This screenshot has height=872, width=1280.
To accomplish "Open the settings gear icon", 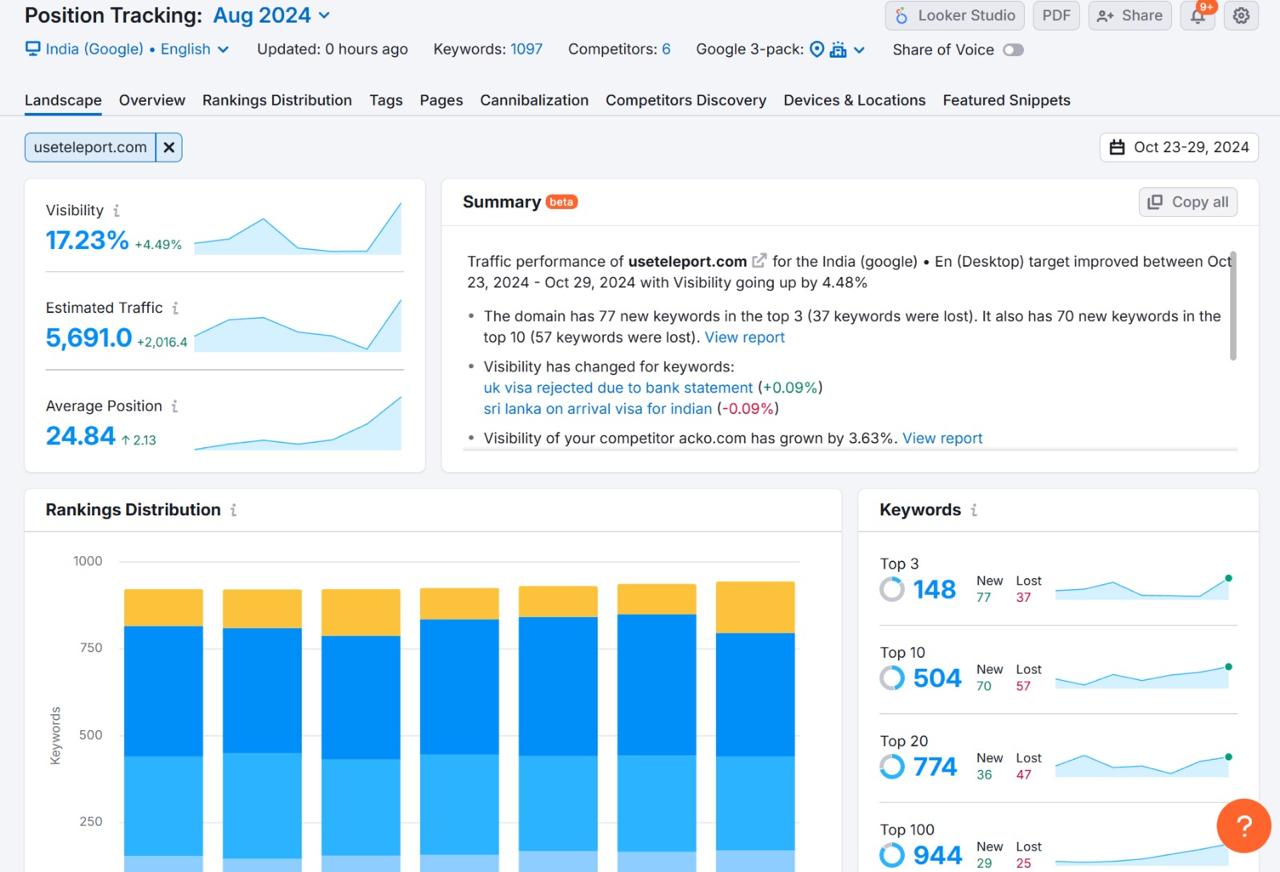I will (1241, 16).
